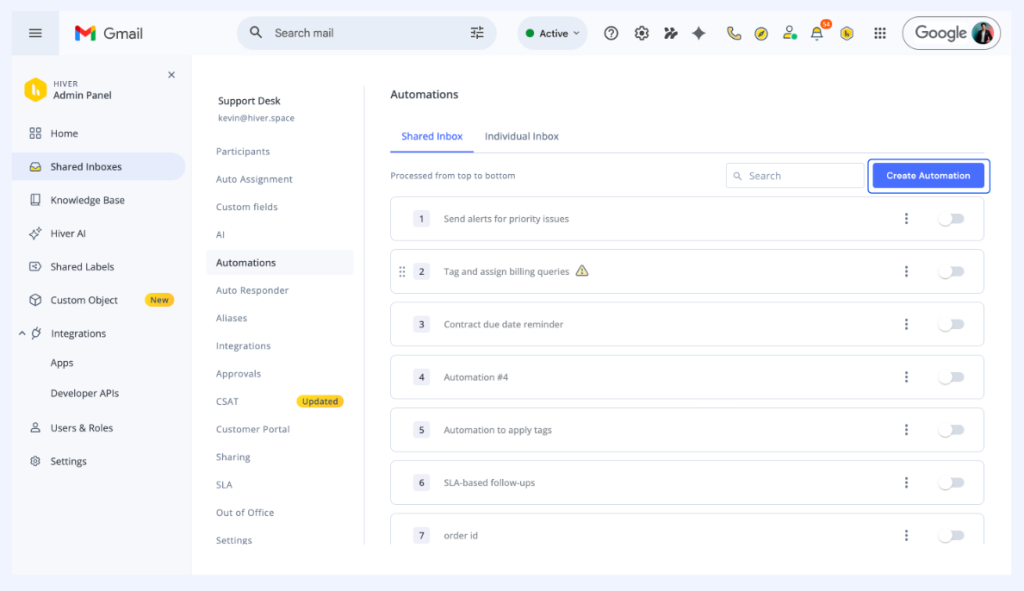
Task: Open more options for SLA-based follow-ups
Action: pos(906,483)
